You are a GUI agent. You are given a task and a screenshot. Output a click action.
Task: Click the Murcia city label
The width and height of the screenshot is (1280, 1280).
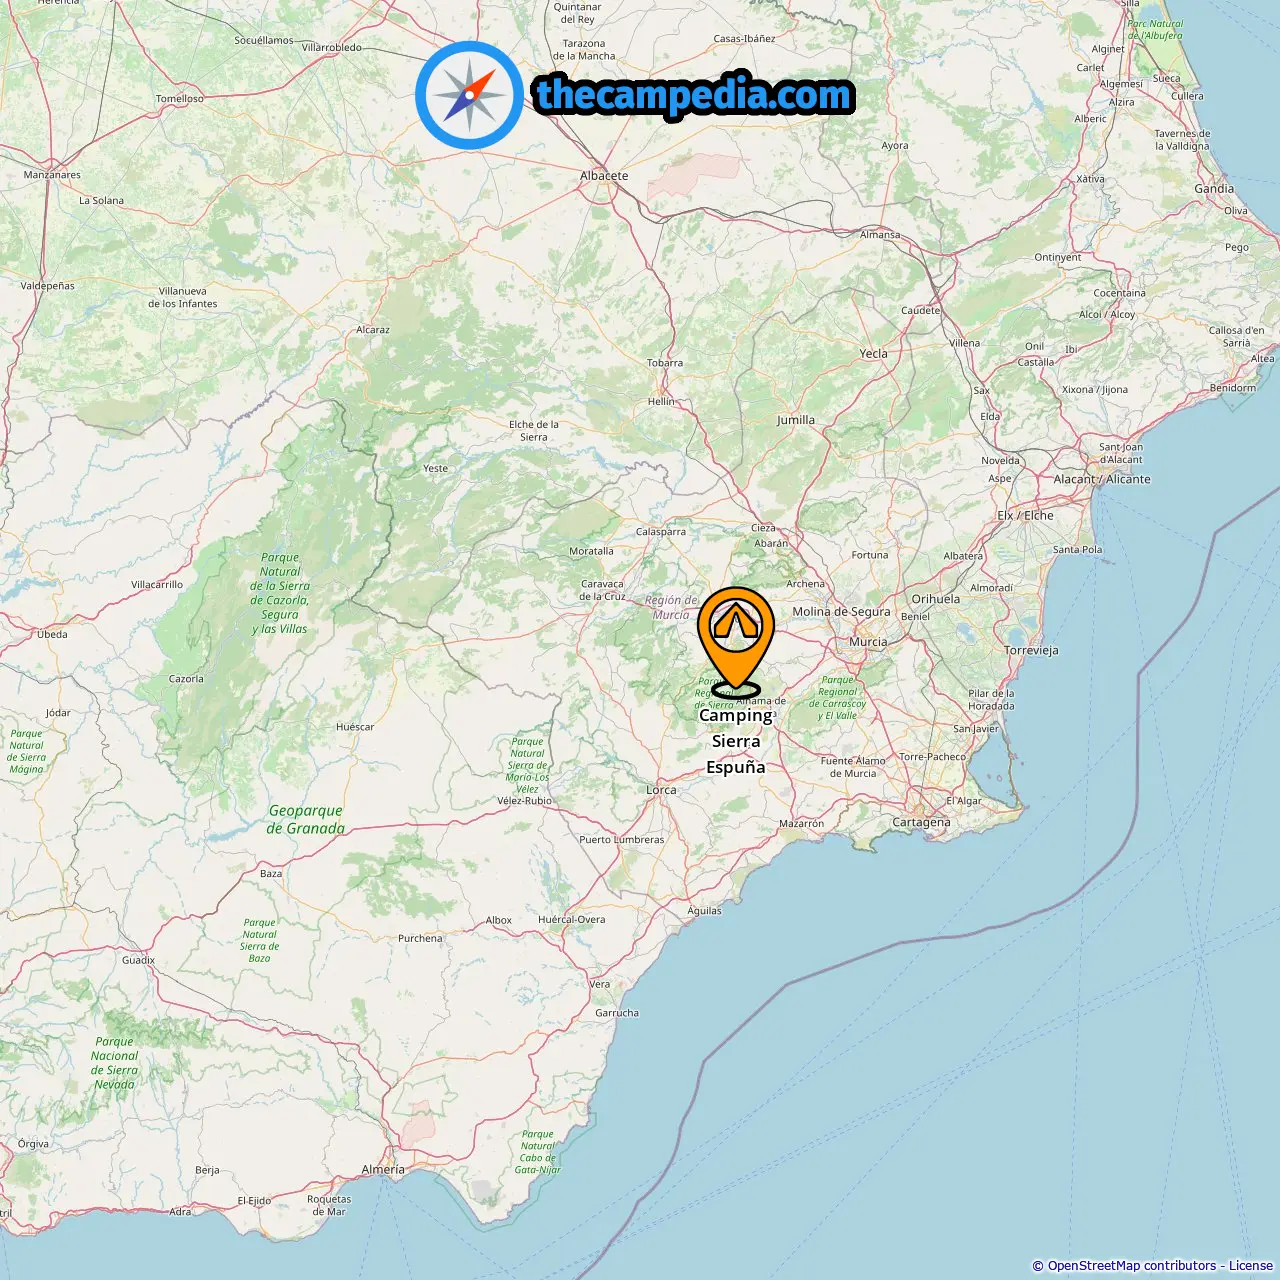click(x=868, y=642)
